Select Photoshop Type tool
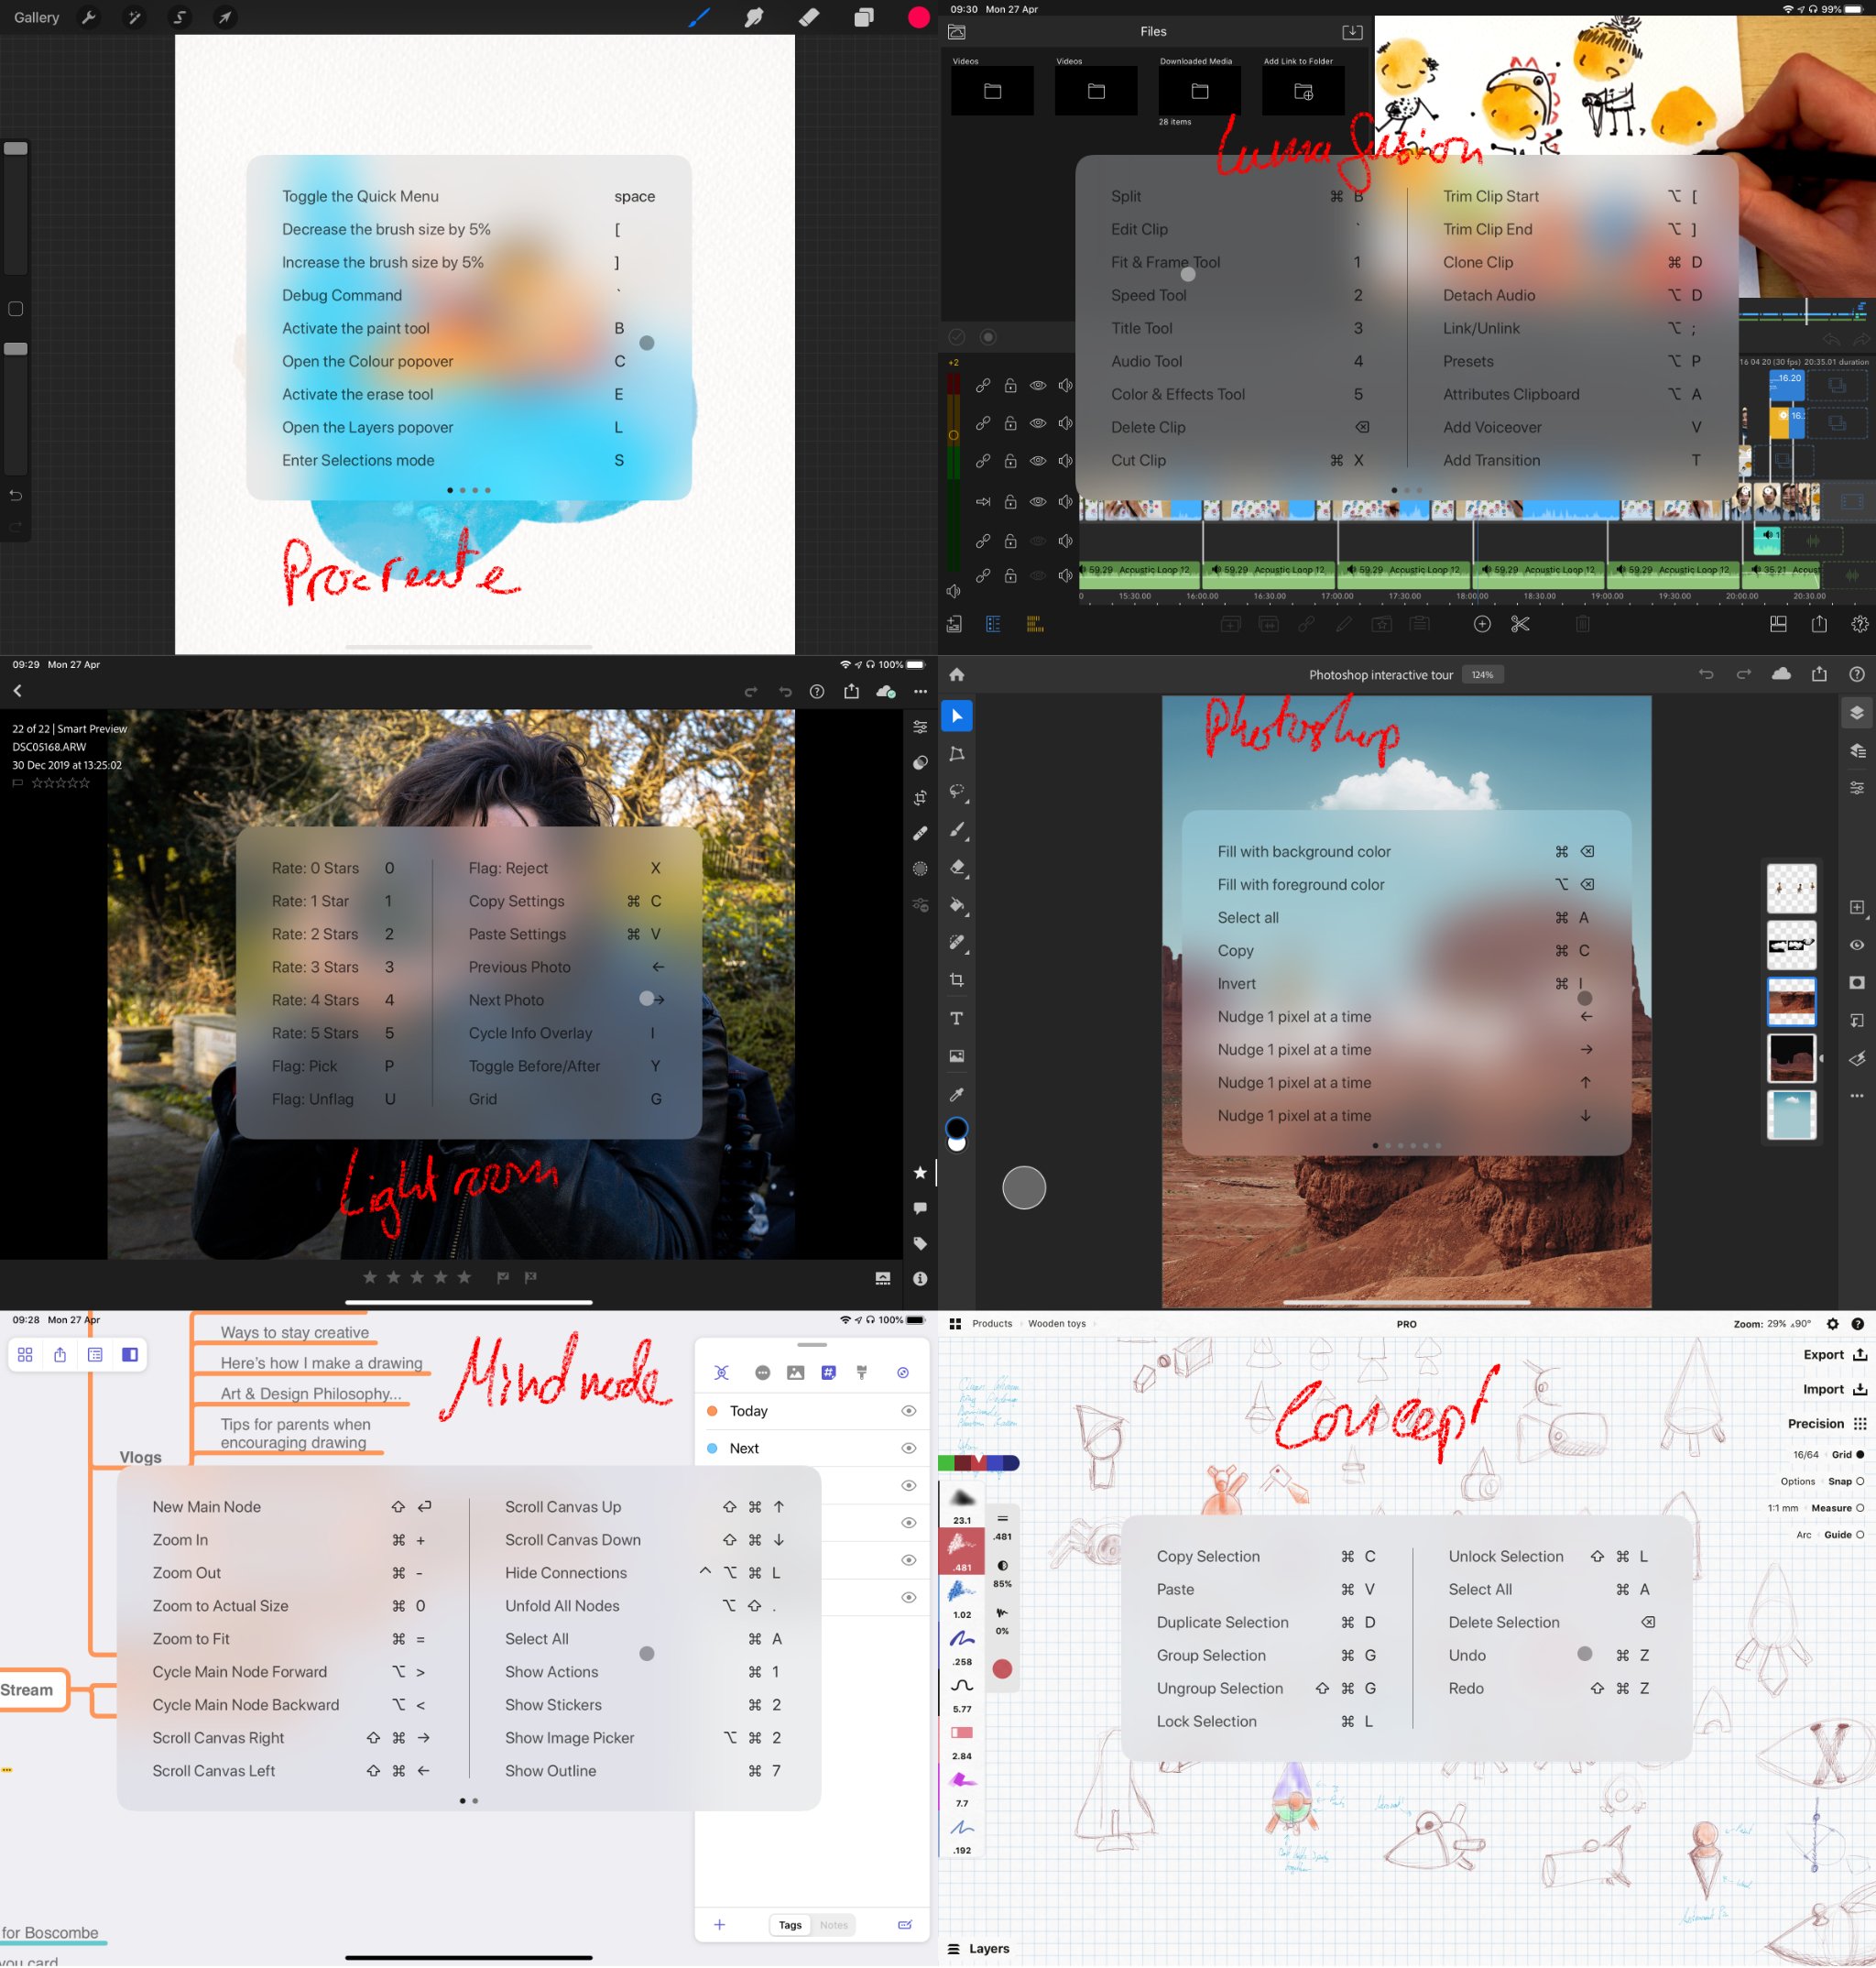The height and width of the screenshot is (1968, 1876). click(x=957, y=1018)
